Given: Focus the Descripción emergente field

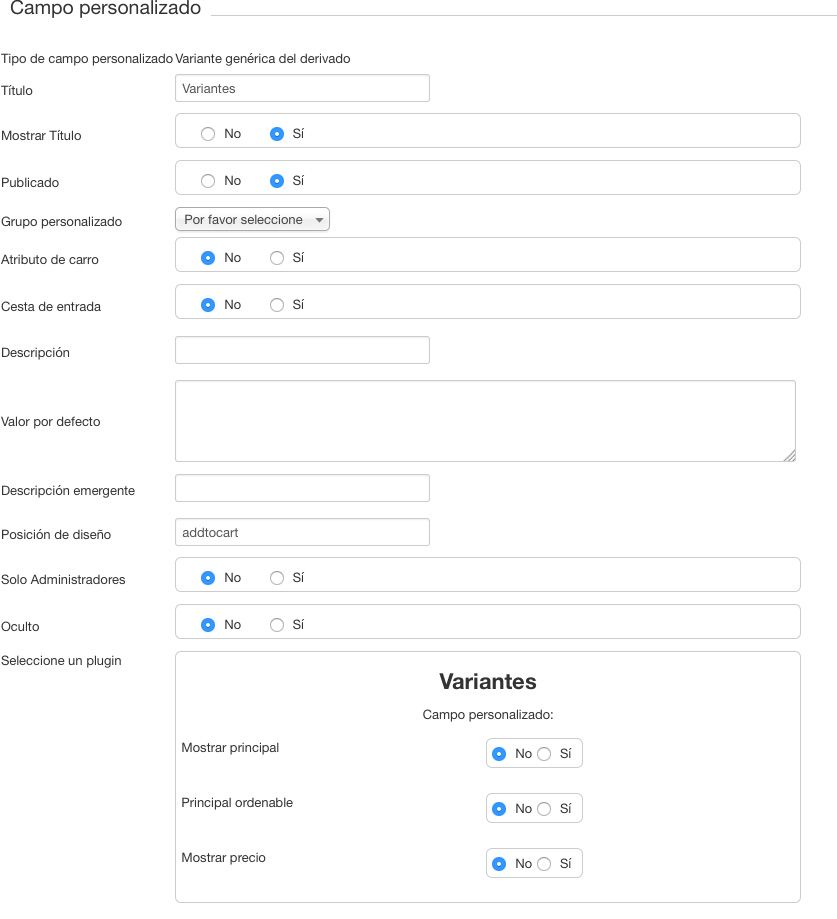Looking at the screenshot, I should (x=302, y=488).
